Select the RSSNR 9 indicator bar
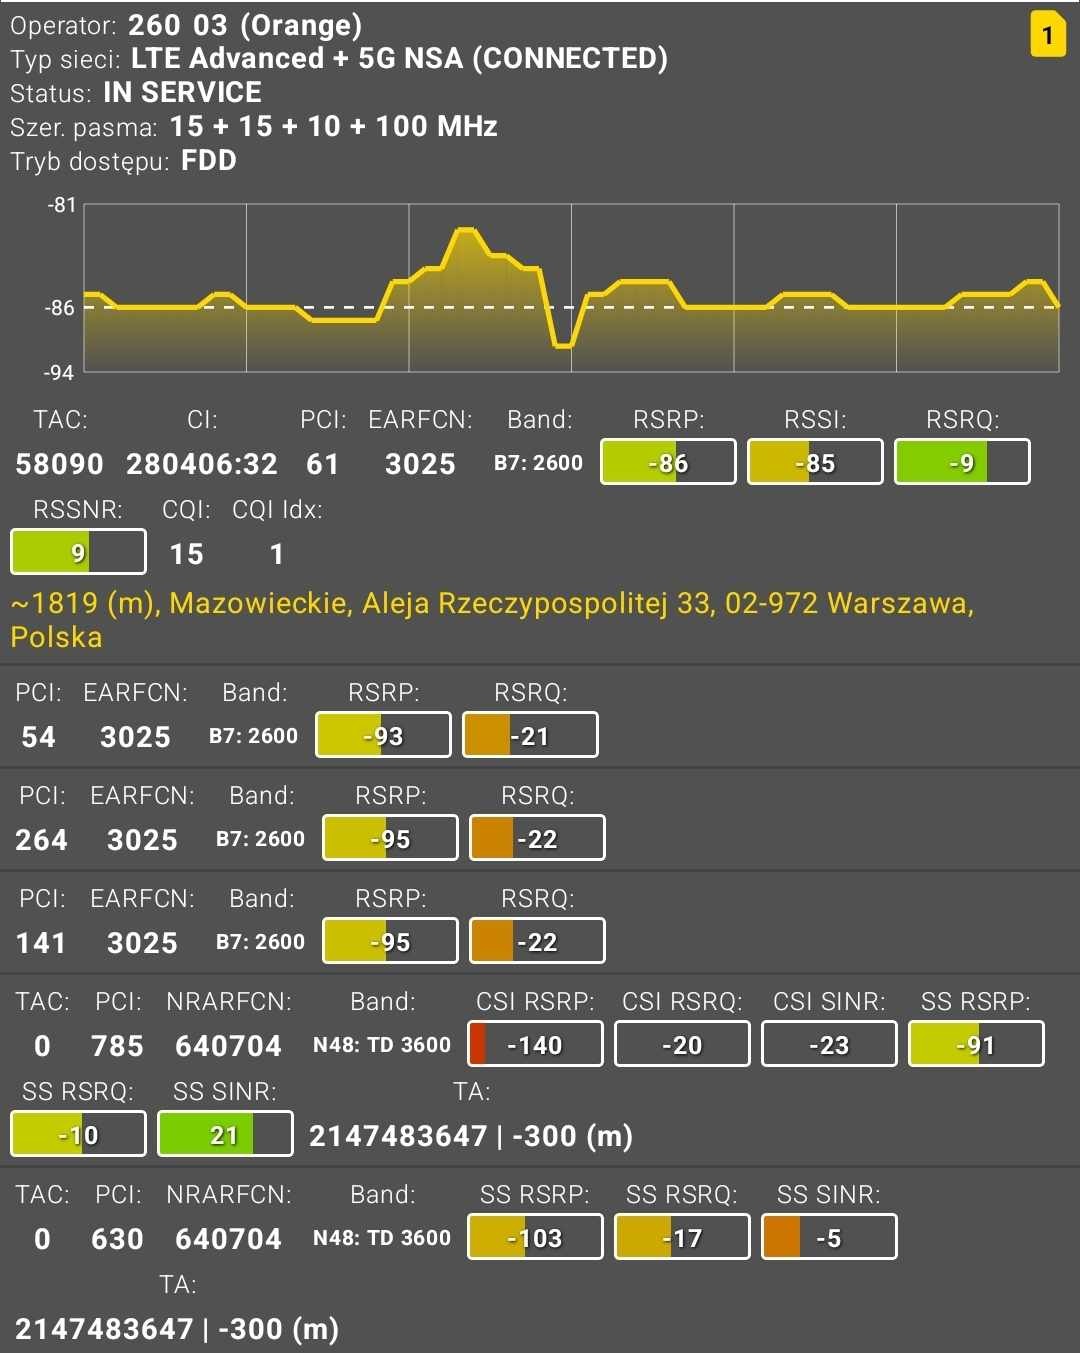This screenshot has height=1353, width=1080. (78, 552)
